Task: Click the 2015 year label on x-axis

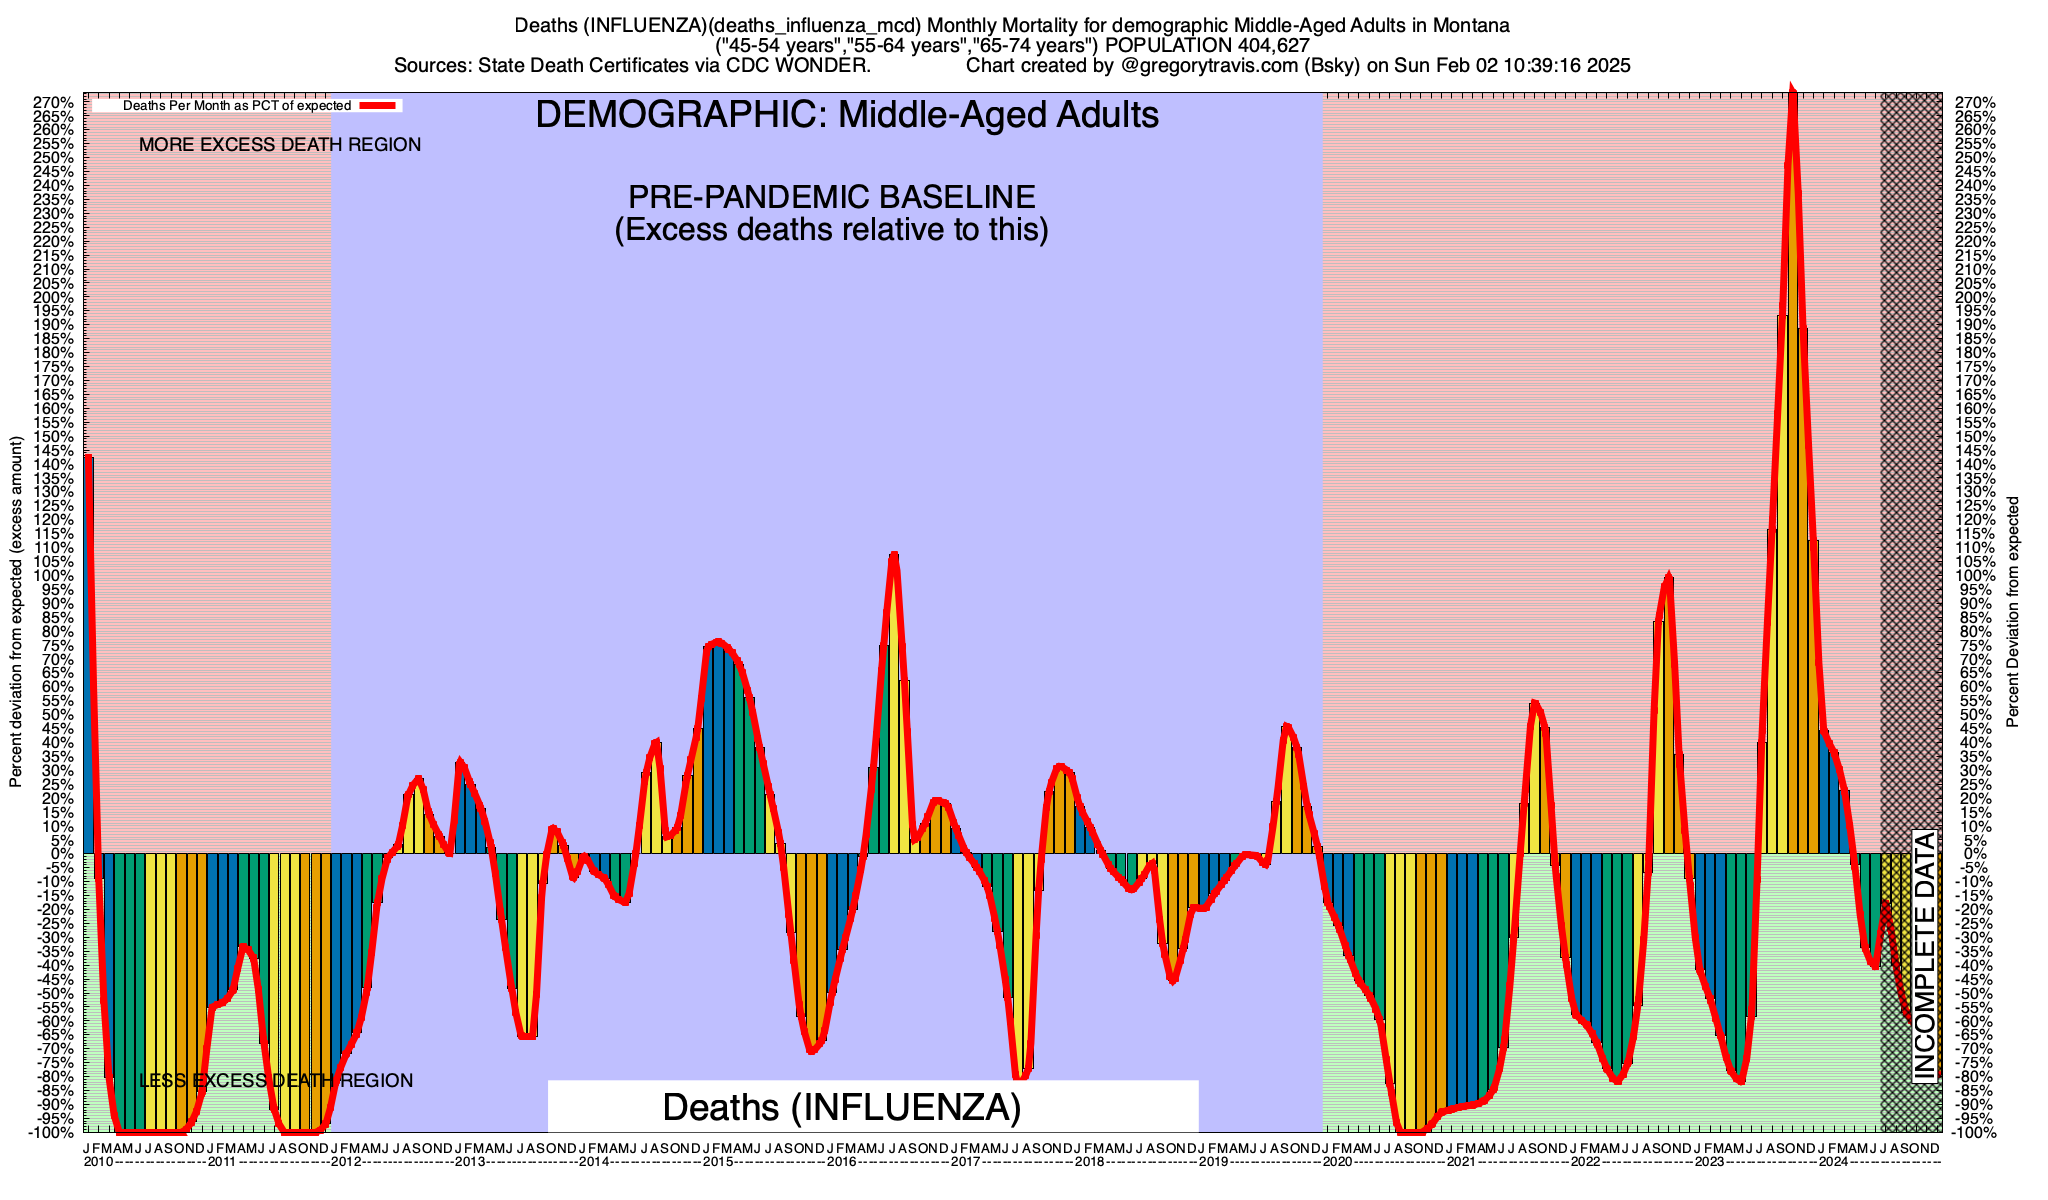Action: coord(717,1162)
